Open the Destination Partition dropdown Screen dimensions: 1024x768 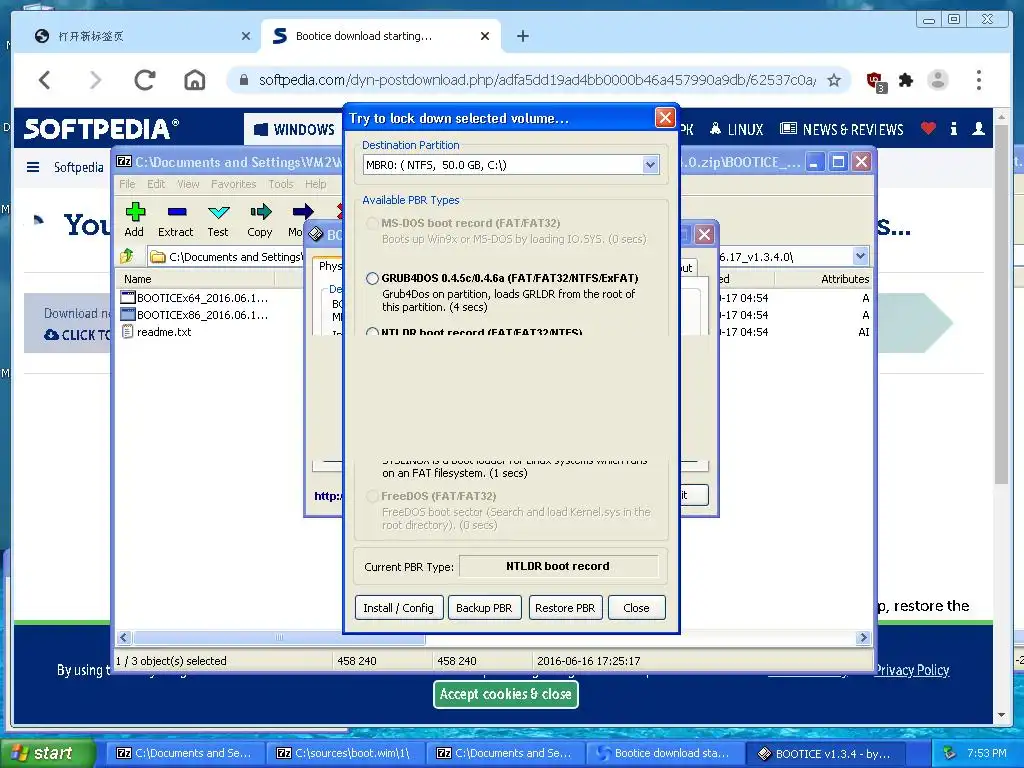(x=650, y=165)
